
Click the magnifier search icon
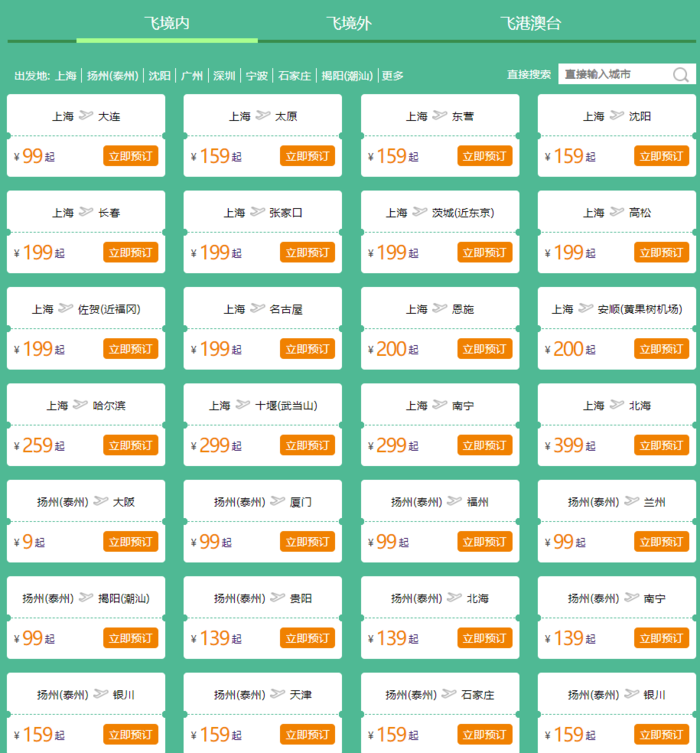(681, 75)
